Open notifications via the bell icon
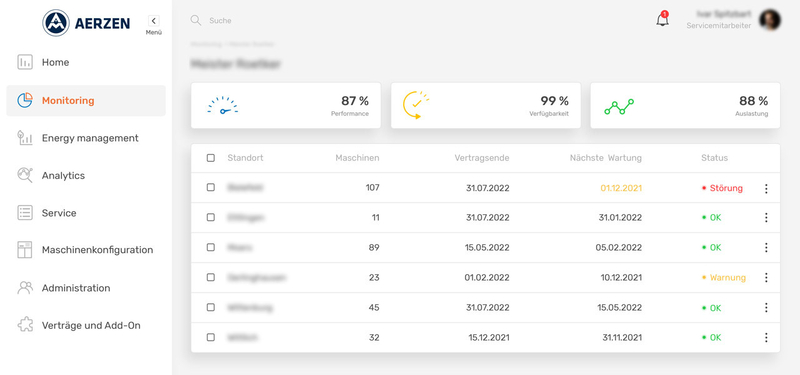Screen dimensions: 800x375 coord(662,19)
